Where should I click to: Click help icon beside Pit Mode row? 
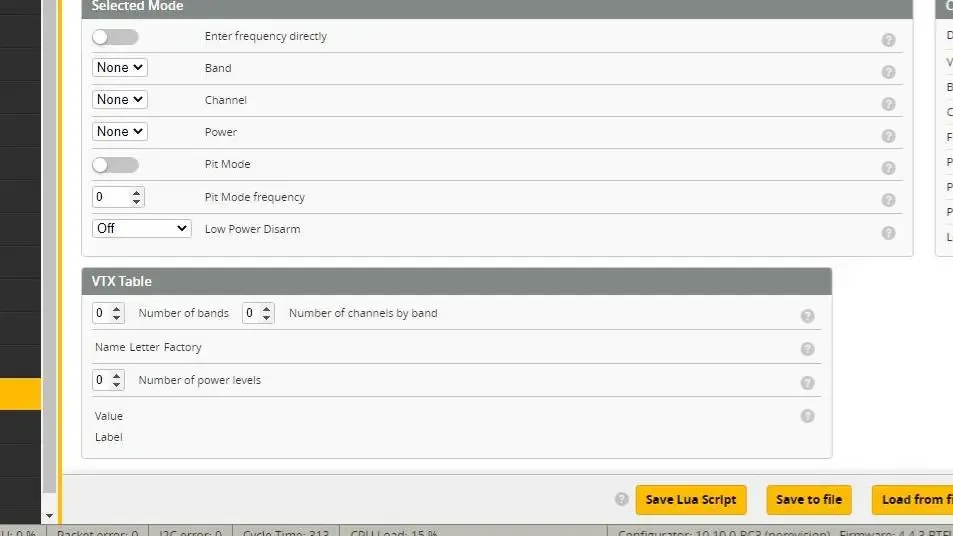(888, 168)
